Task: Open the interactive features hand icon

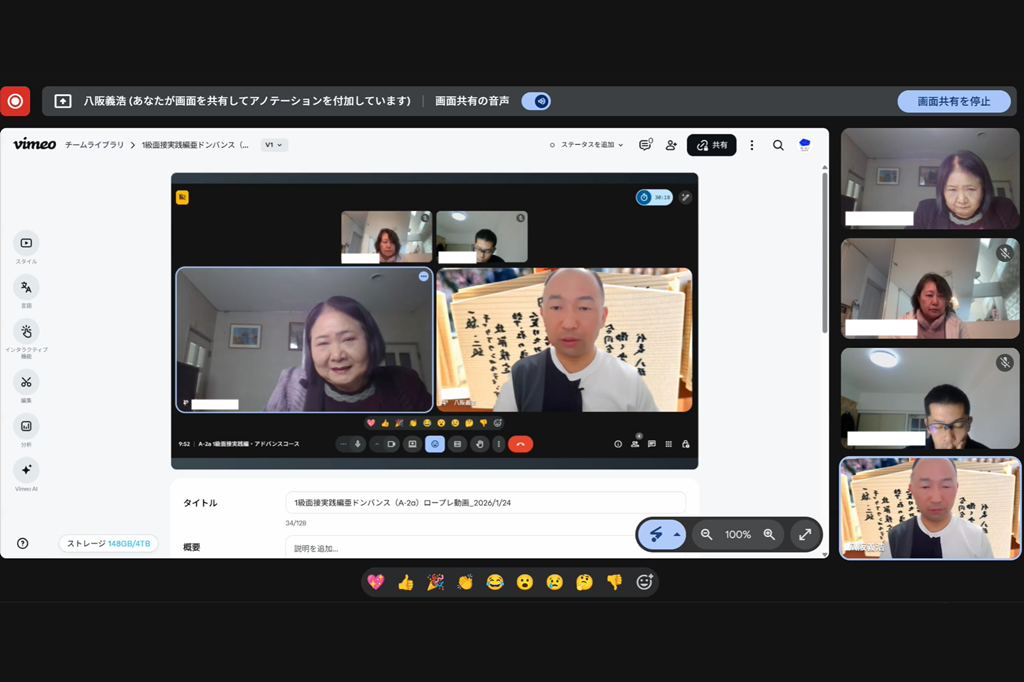Action: pyautogui.click(x=26, y=331)
